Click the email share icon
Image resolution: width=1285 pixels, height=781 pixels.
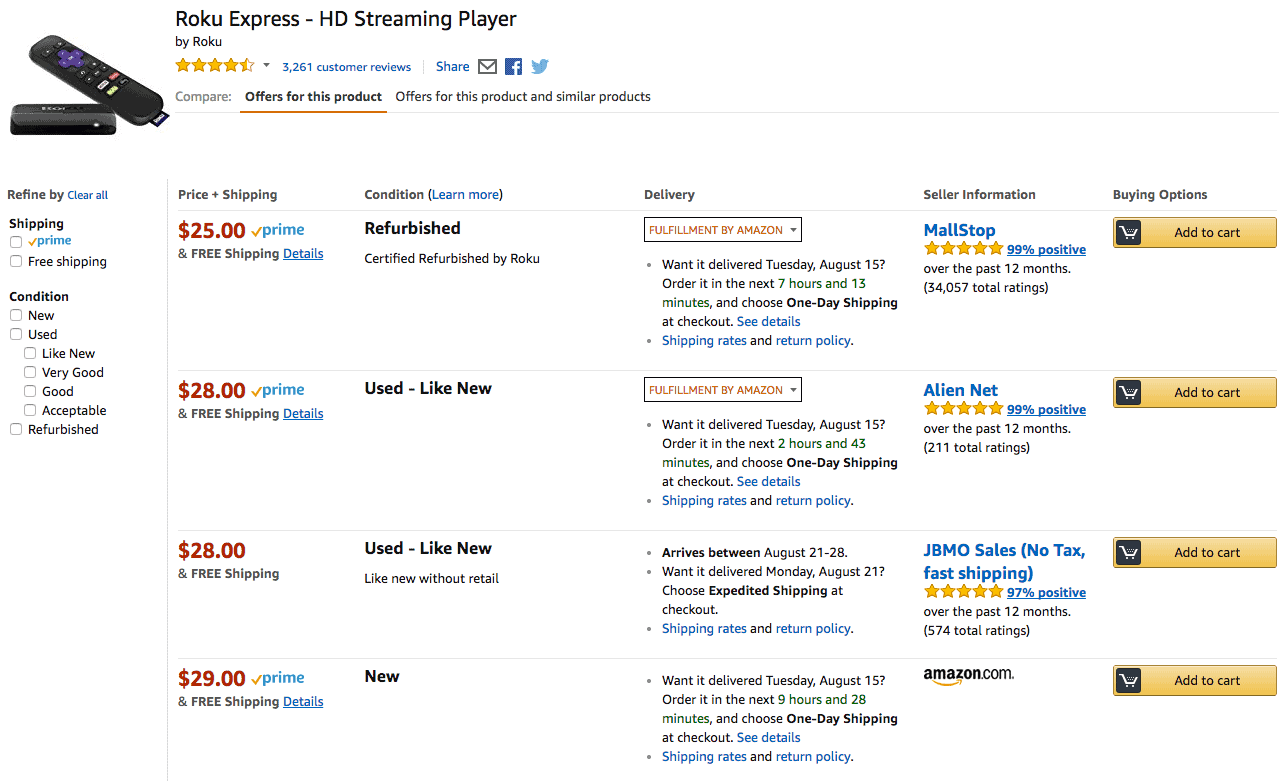click(487, 66)
